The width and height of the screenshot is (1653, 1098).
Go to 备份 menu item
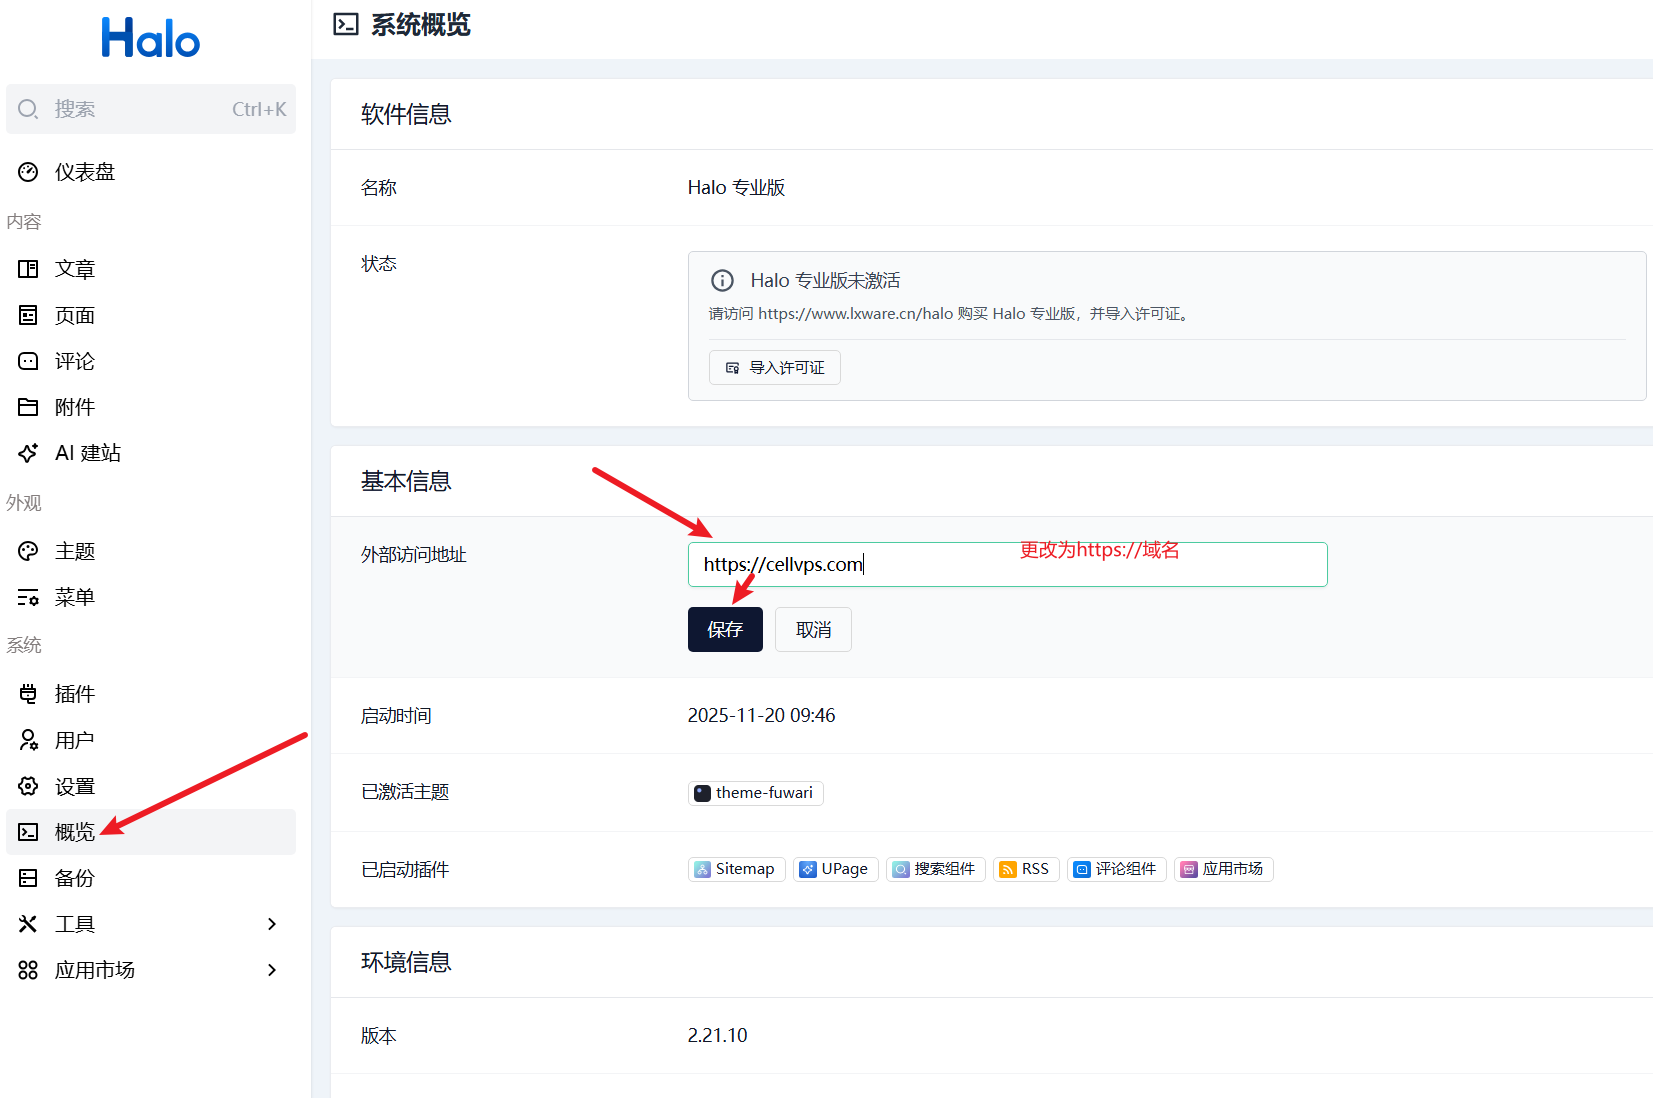(x=75, y=878)
